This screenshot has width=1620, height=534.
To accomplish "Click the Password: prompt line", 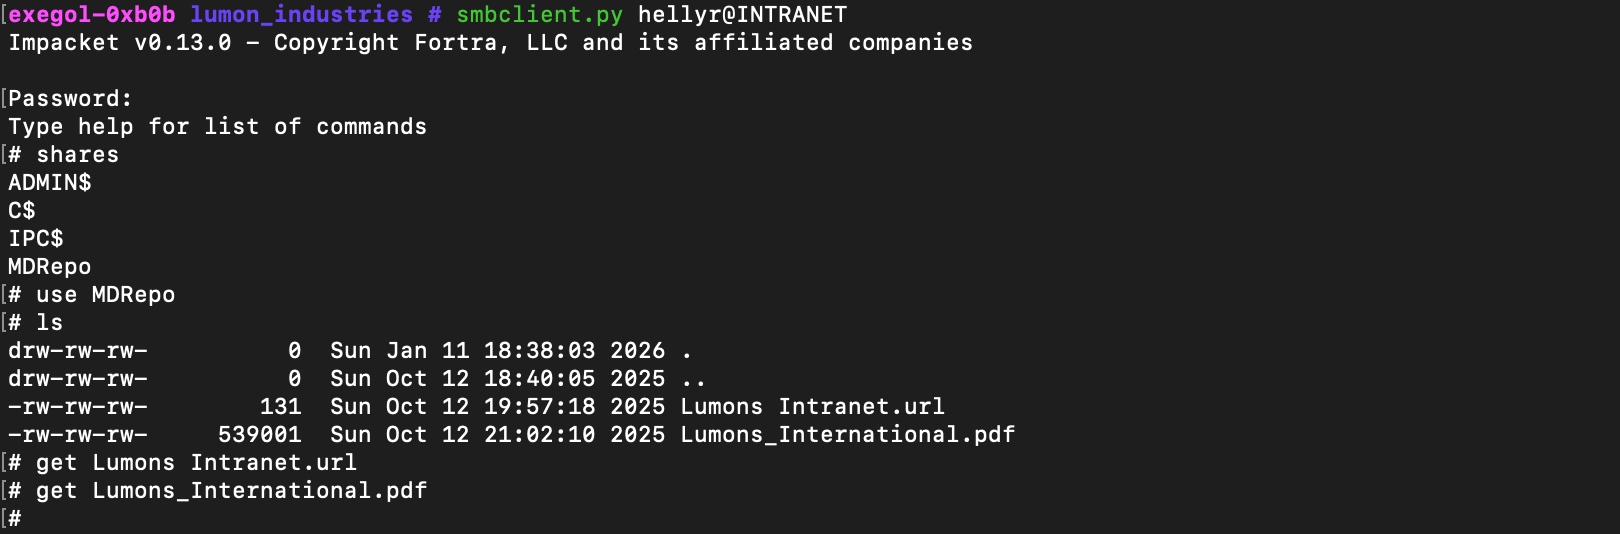I will click(x=70, y=99).
